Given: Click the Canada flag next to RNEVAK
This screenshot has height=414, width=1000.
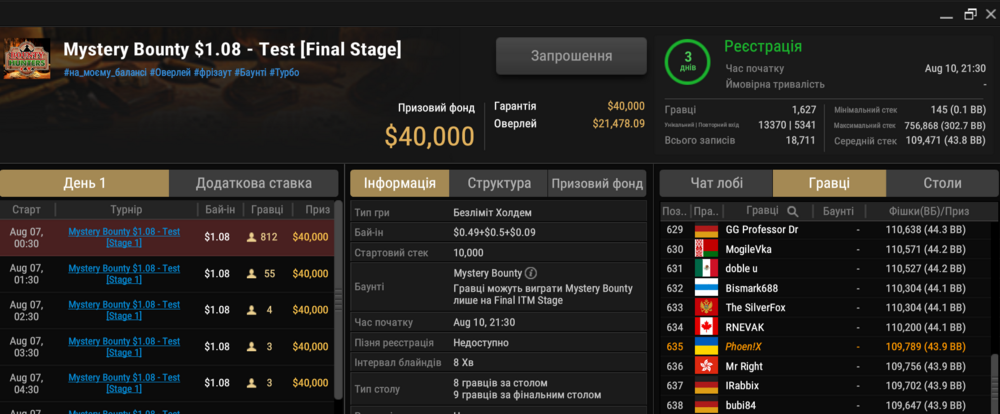Looking at the screenshot, I should (x=706, y=327).
